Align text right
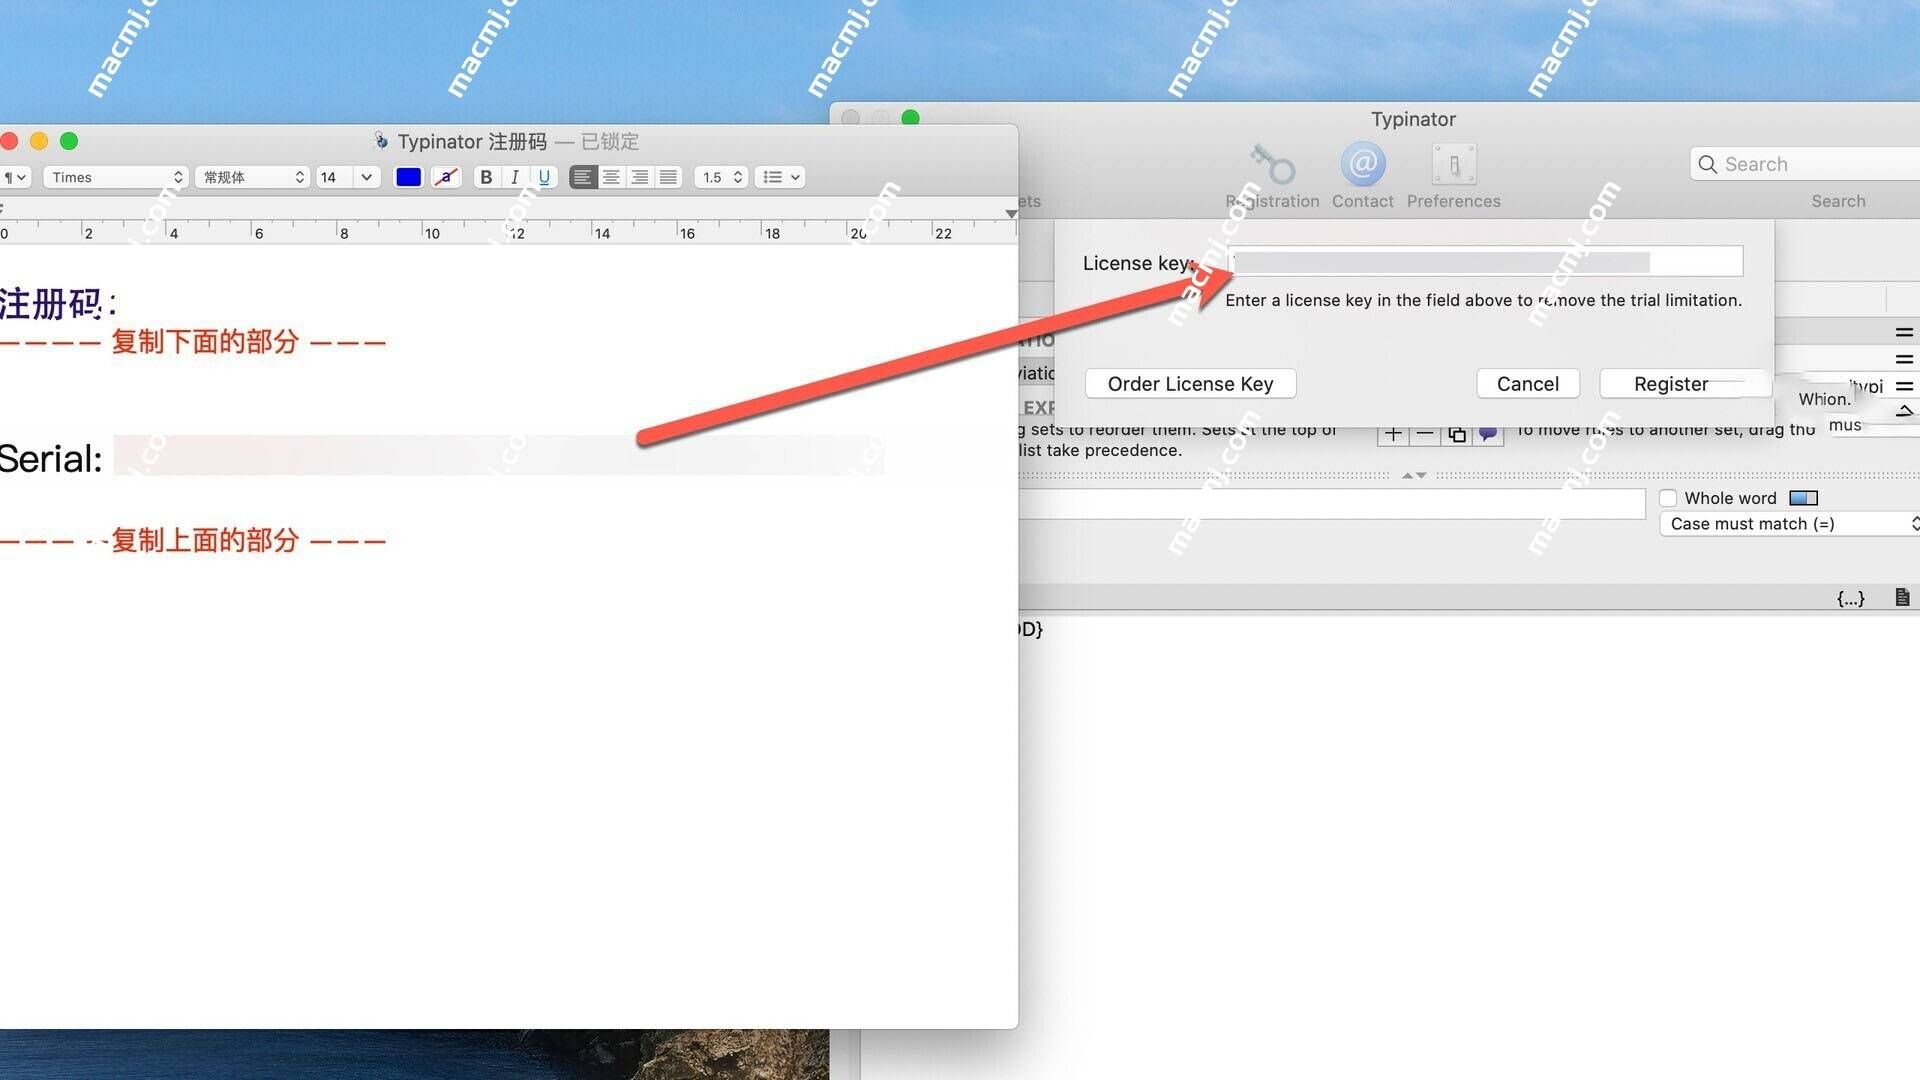The width and height of the screenshot is (1920, 1080). 640,177
